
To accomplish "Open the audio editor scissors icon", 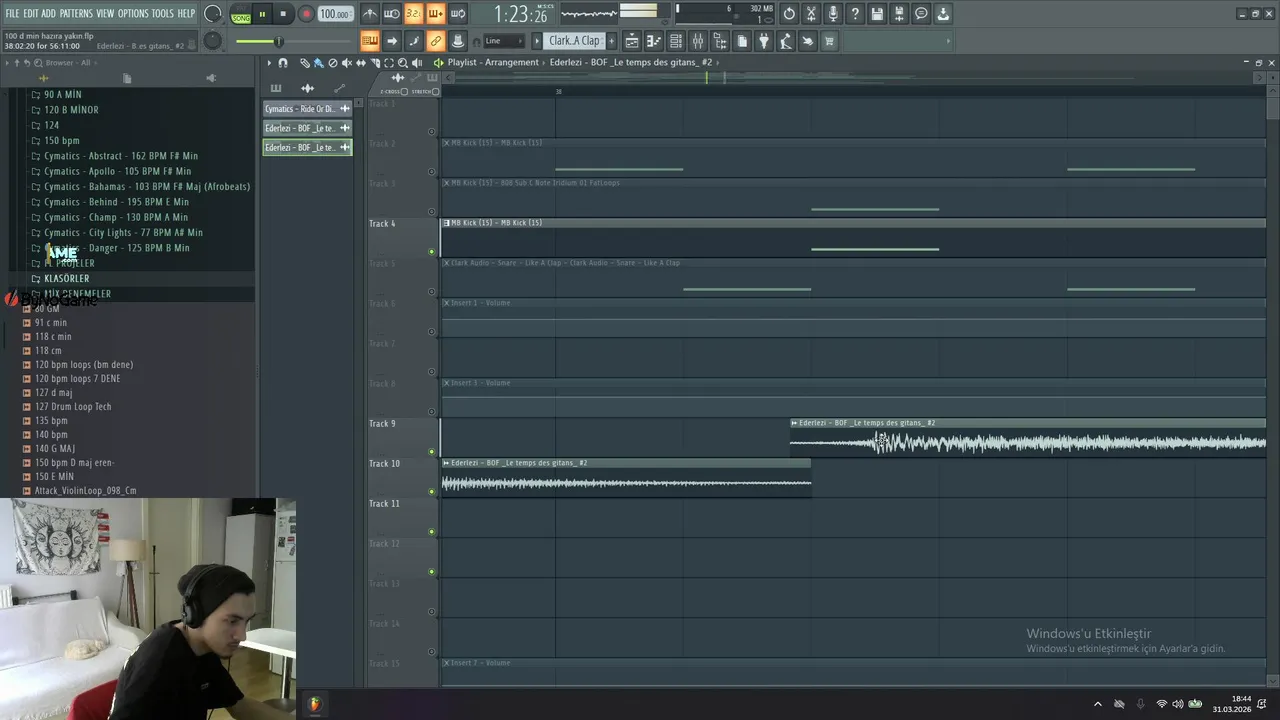I will 811,14.
